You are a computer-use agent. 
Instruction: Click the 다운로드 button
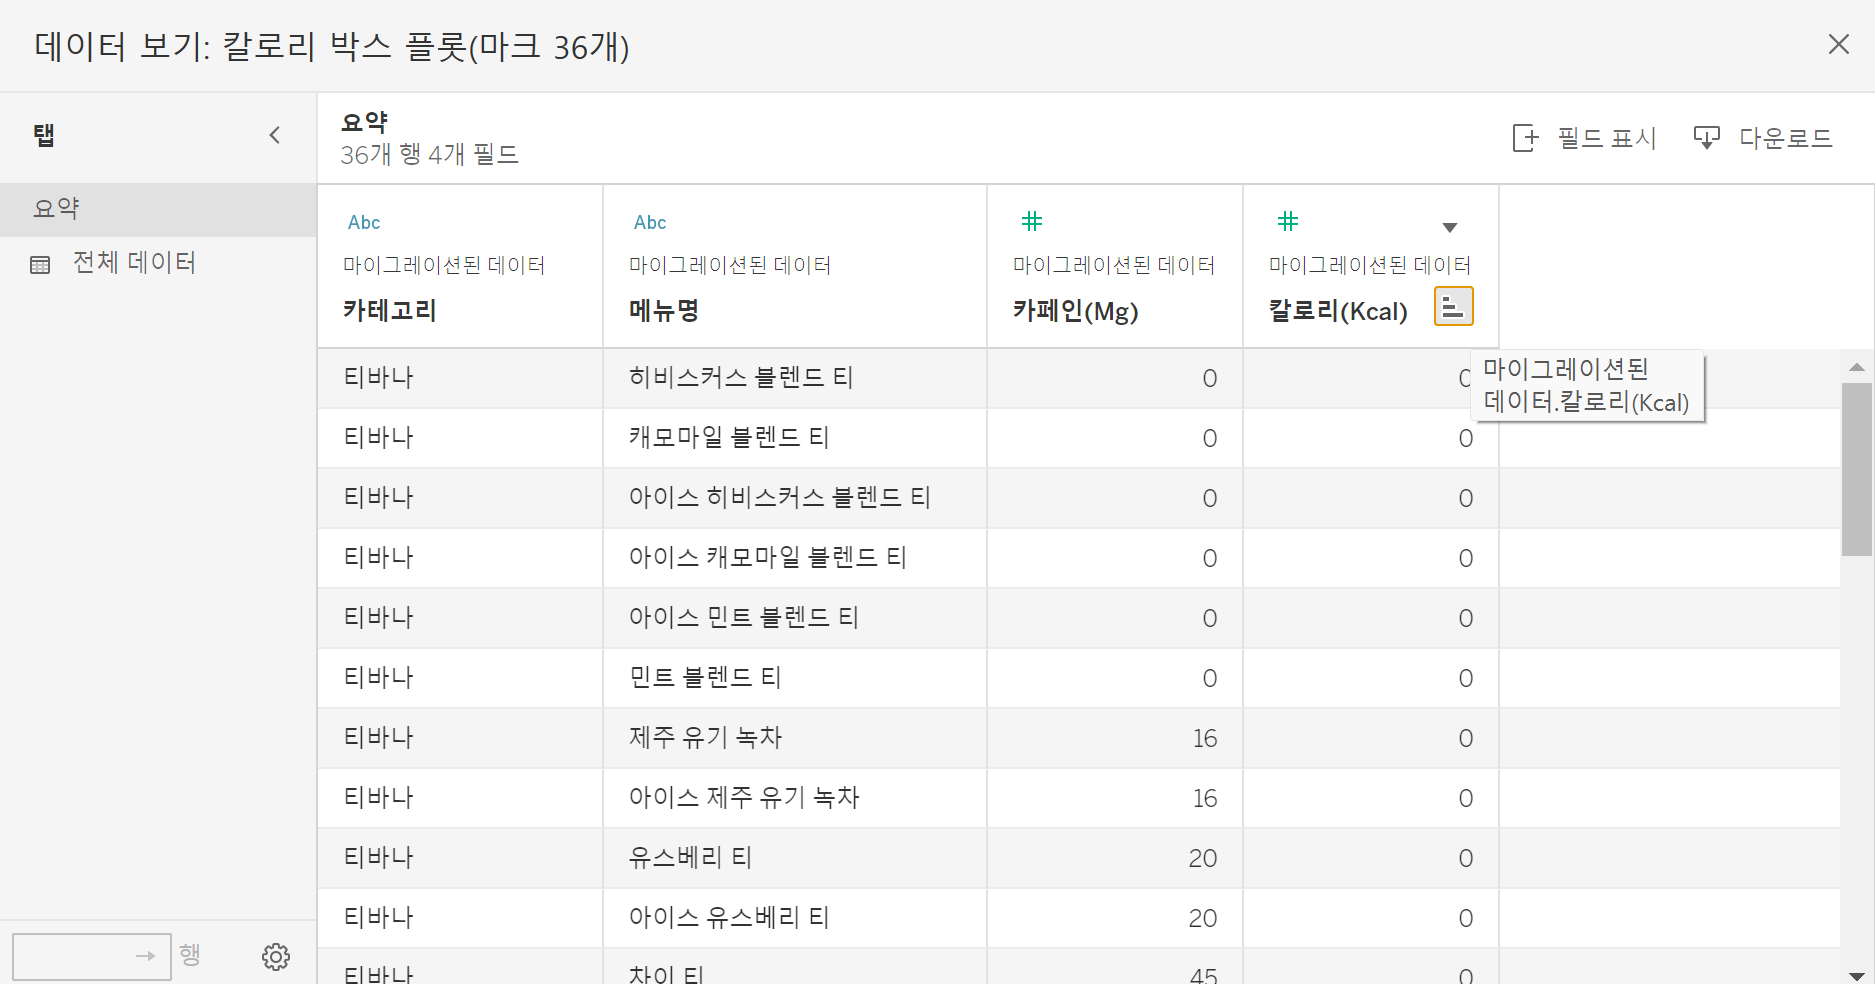[1763, 138]
